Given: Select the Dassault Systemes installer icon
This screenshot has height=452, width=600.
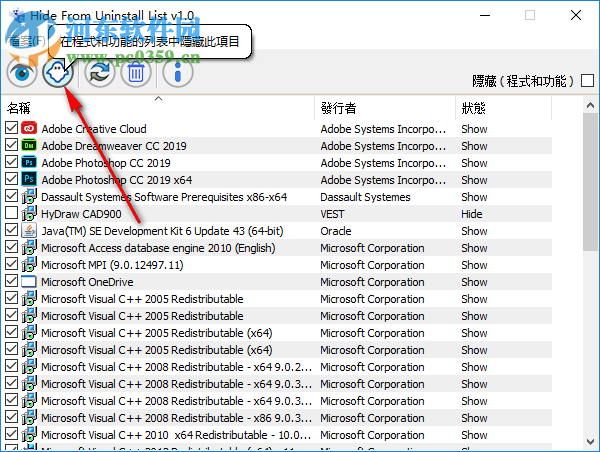Looking at the screenshot, I should (29, 196).
